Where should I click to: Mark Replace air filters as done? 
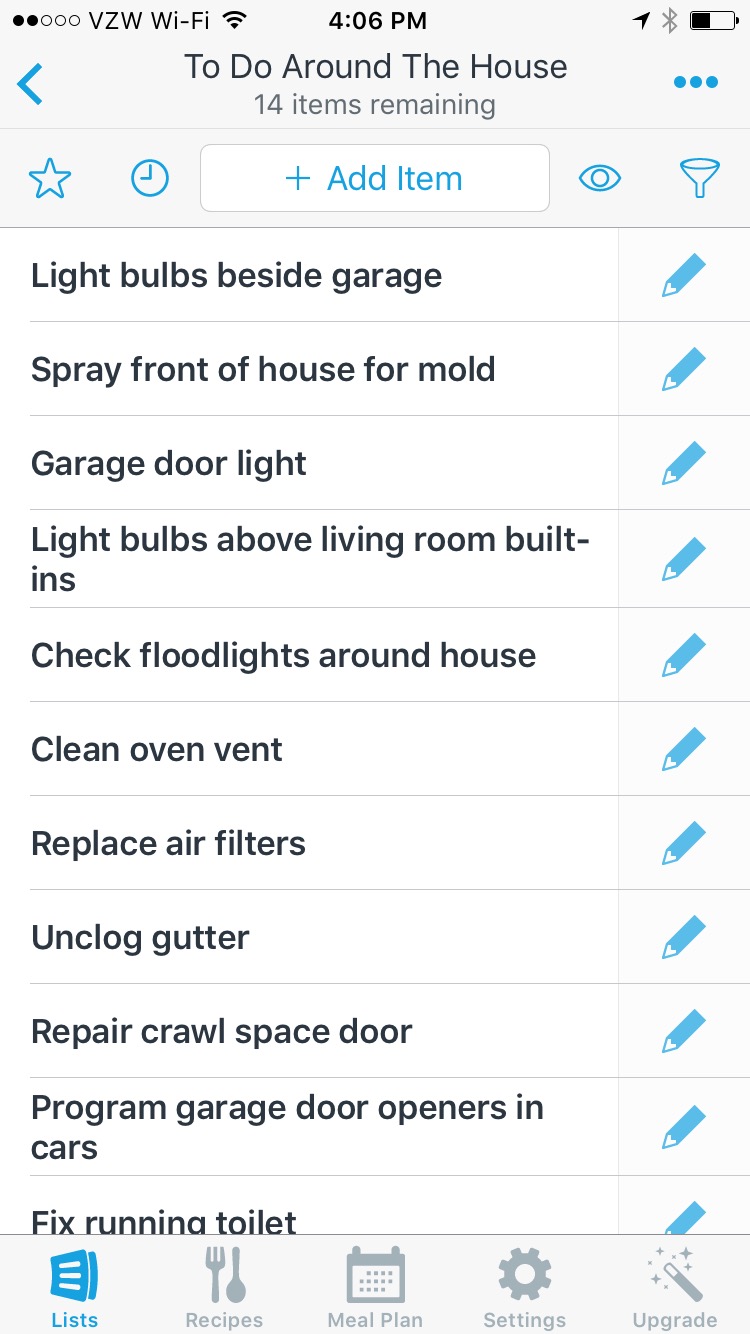168,844
